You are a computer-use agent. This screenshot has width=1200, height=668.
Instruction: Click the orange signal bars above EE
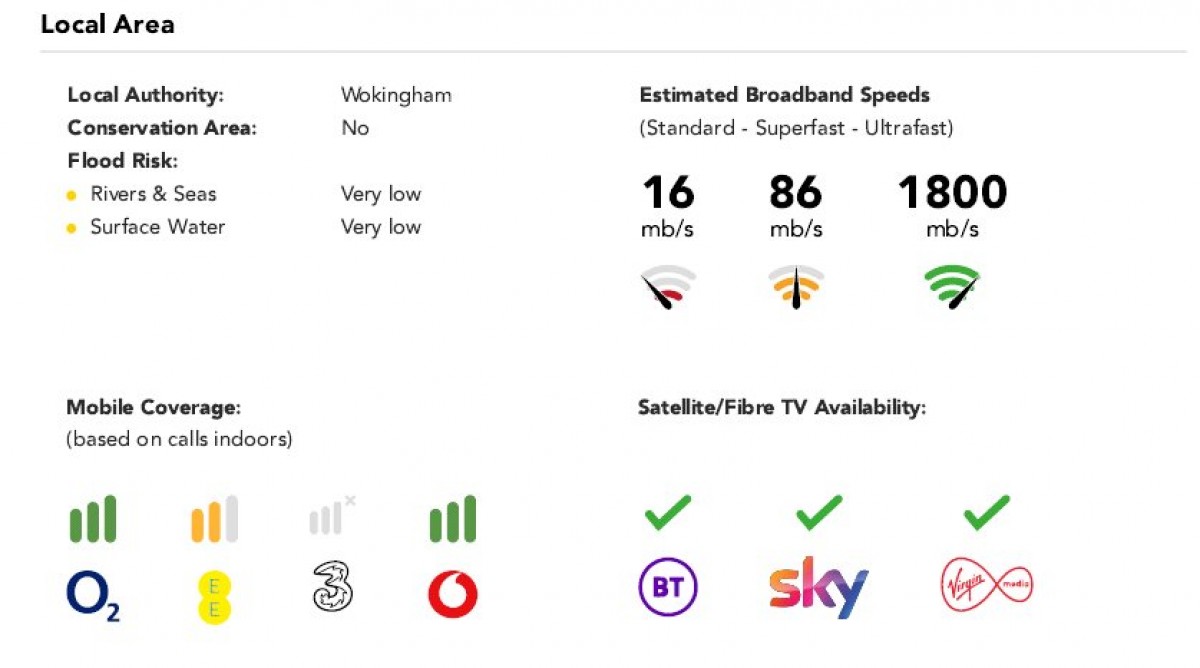coord(214,519)
